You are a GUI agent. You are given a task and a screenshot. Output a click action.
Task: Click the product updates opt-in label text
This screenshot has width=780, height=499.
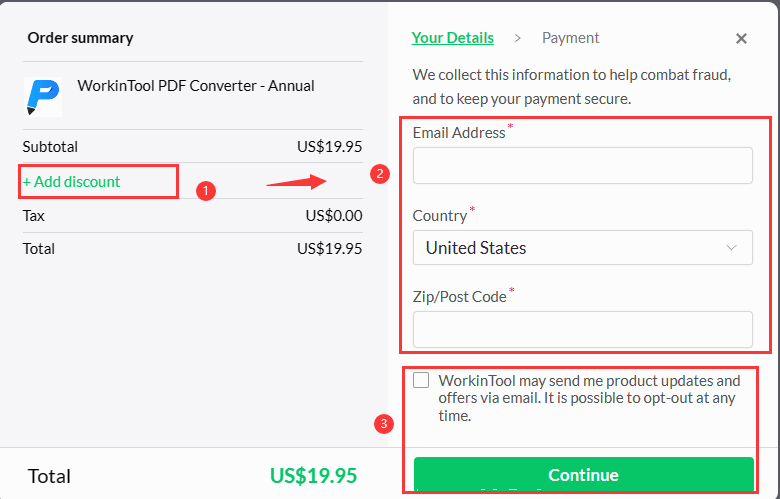[x=589, y=398]
